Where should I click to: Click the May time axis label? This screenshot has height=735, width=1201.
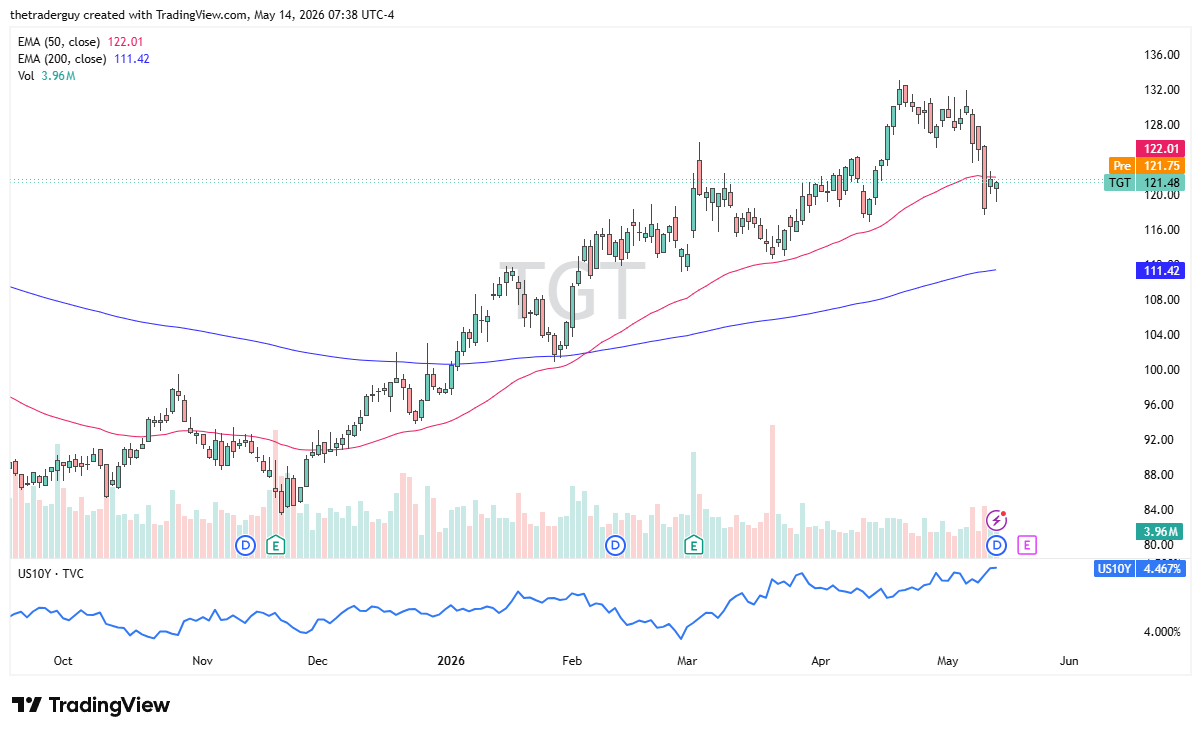coord(948,661)
